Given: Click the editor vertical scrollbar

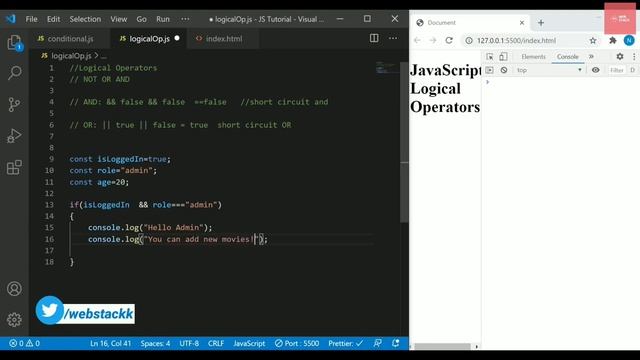Looking at the screenshot, I should [404, 142].
